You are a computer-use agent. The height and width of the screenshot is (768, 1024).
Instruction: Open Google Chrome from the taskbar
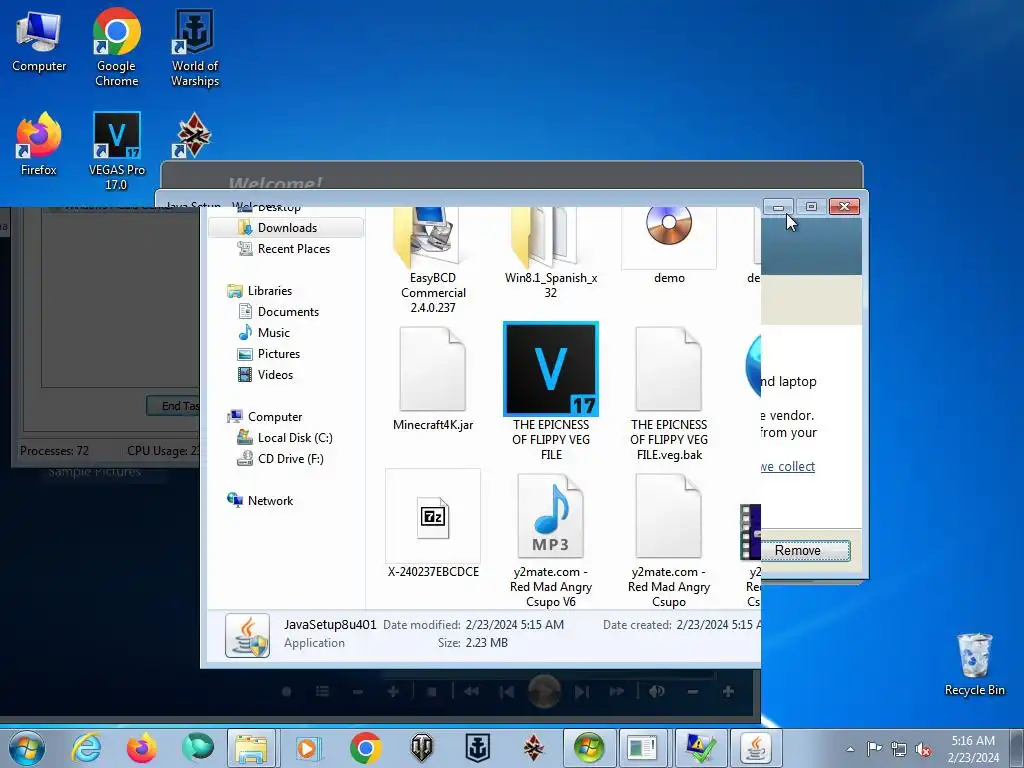(x=365, y=748)
